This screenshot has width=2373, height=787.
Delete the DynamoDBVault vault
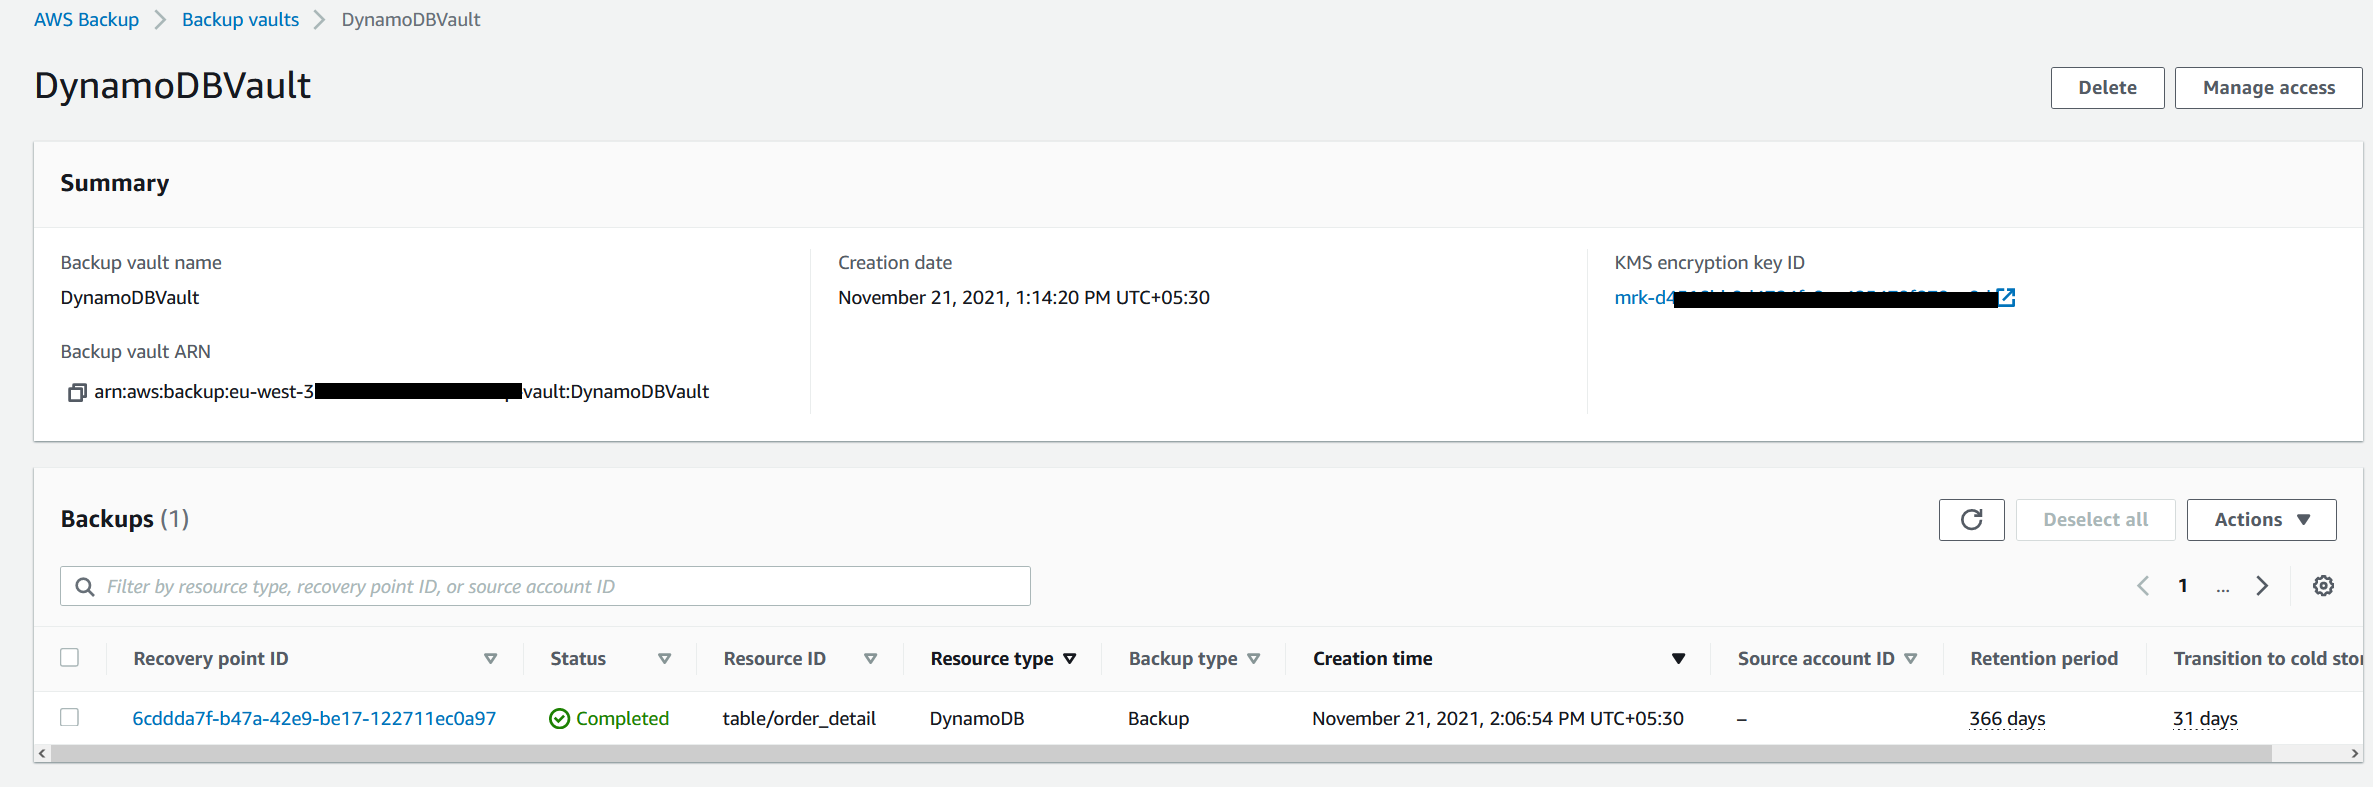pos(2107,88)
